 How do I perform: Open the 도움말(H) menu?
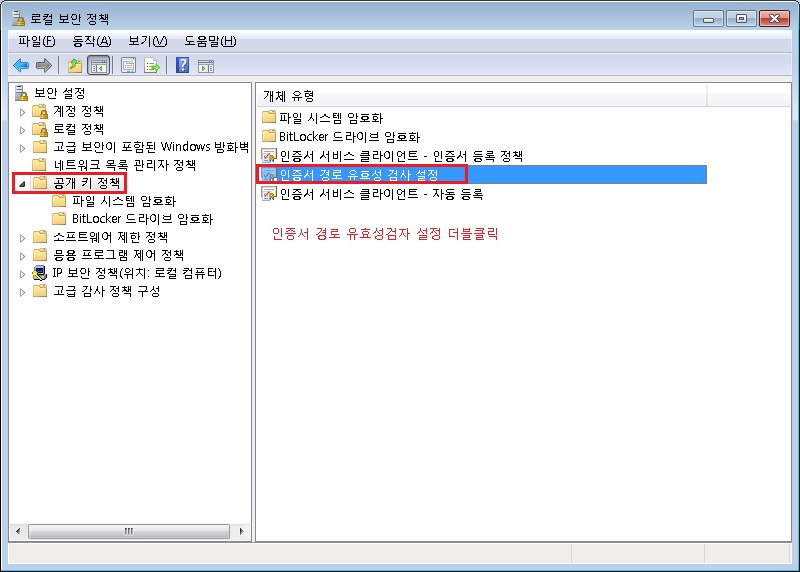click(210, 41)
